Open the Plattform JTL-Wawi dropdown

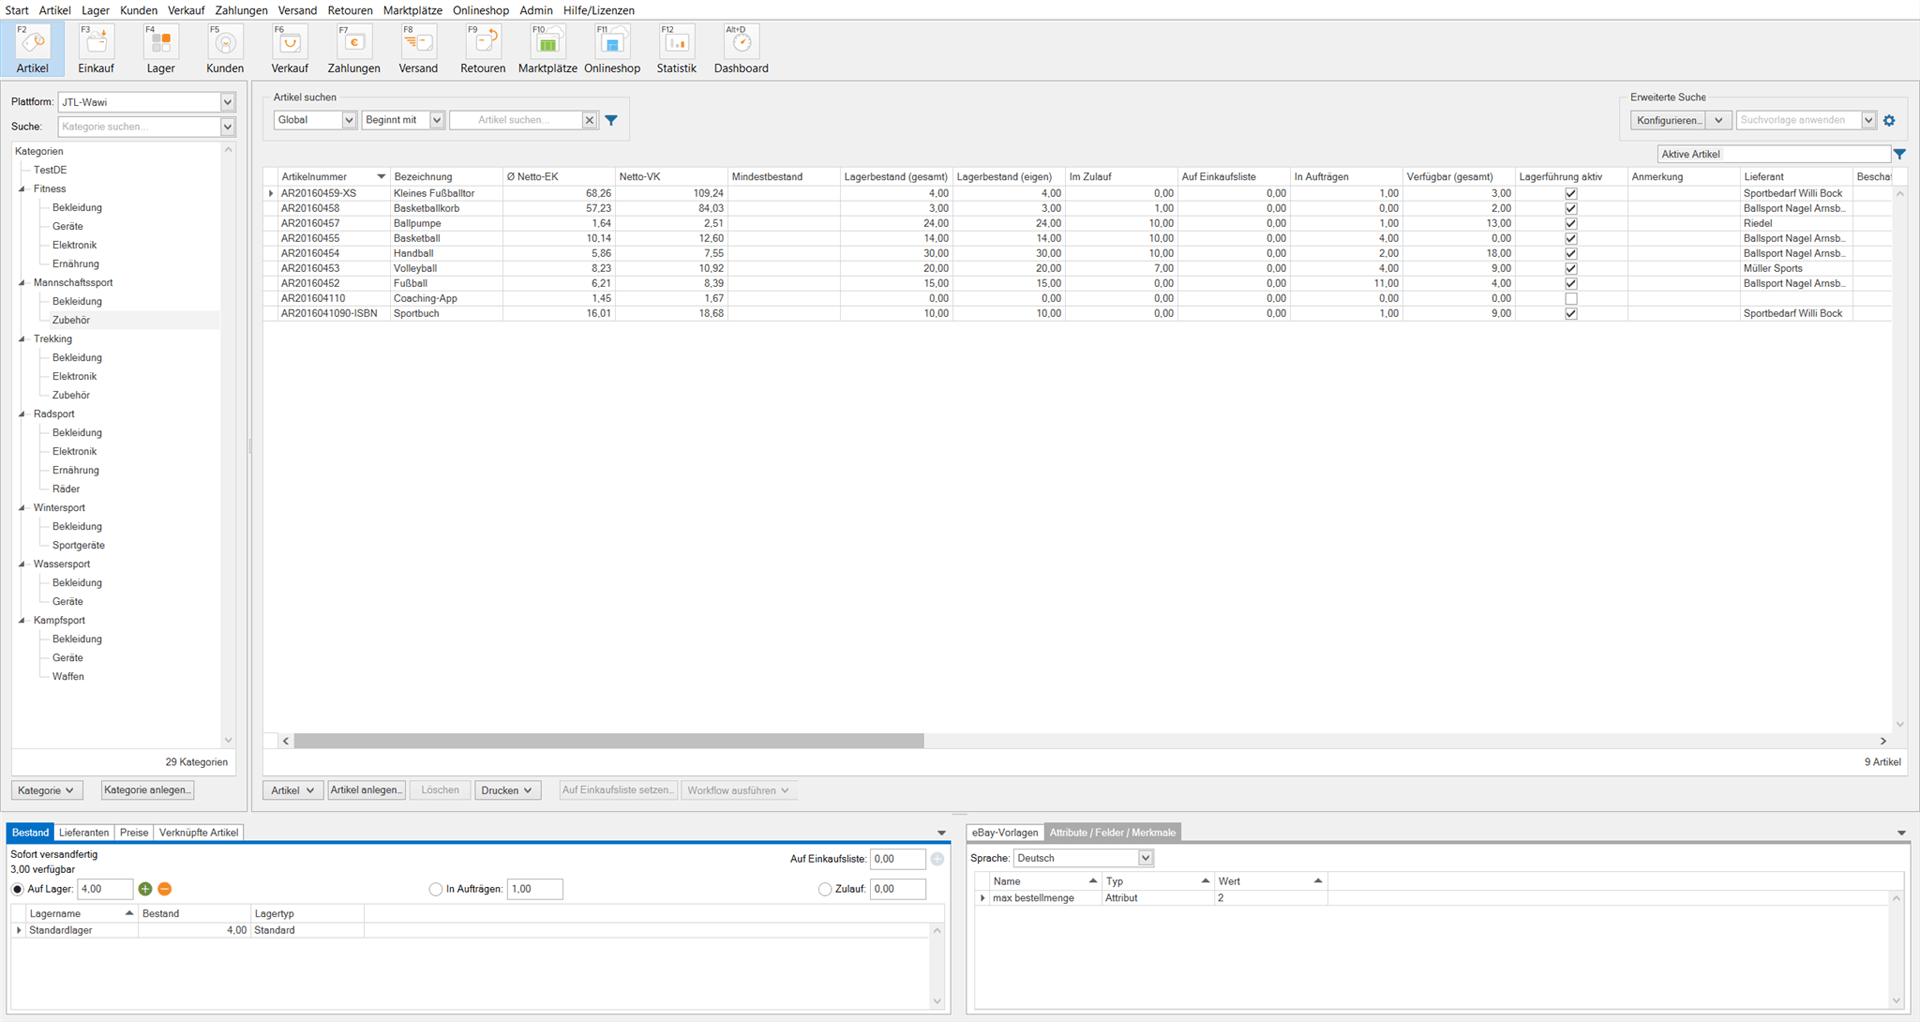[227, 102]
